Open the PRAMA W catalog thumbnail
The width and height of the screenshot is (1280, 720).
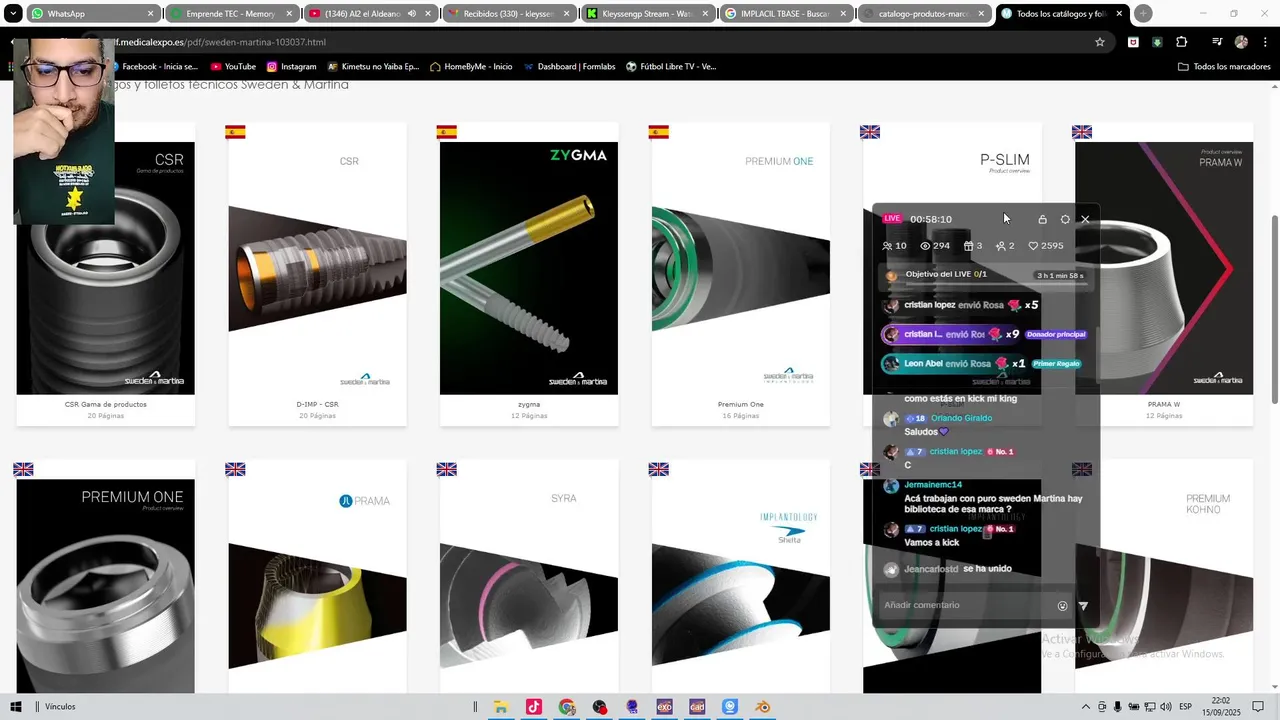1164,268
